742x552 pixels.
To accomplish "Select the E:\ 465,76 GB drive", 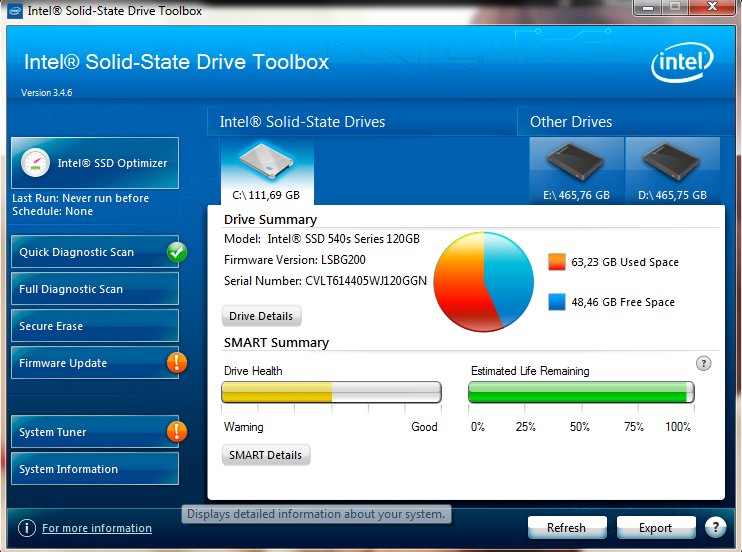I will pos(576,171).
